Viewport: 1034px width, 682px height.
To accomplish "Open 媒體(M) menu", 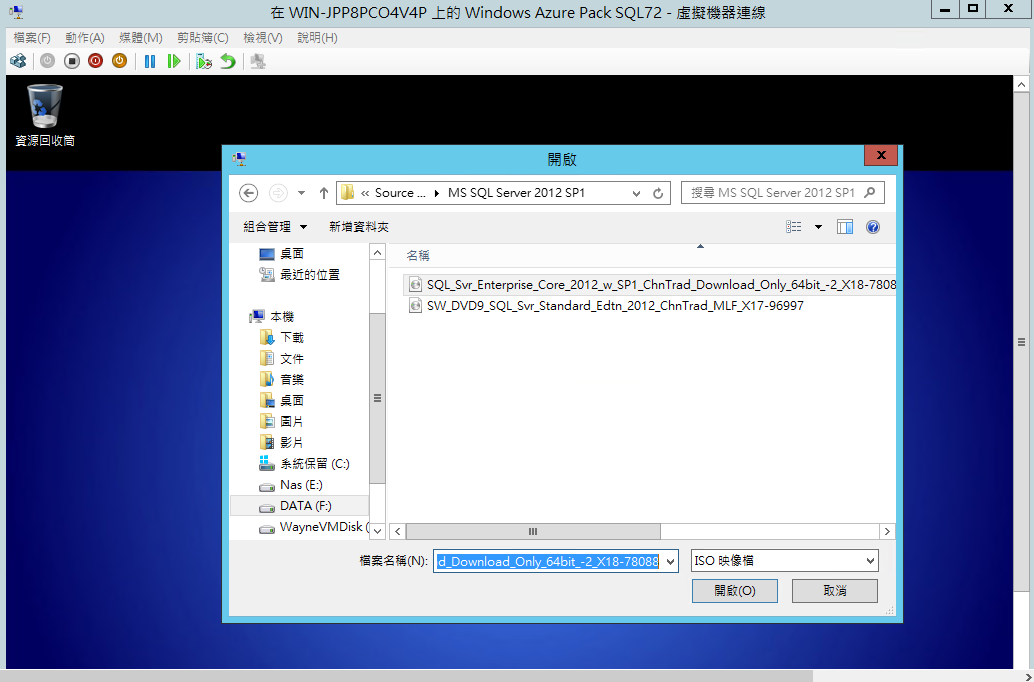I will tap(140, 38).
